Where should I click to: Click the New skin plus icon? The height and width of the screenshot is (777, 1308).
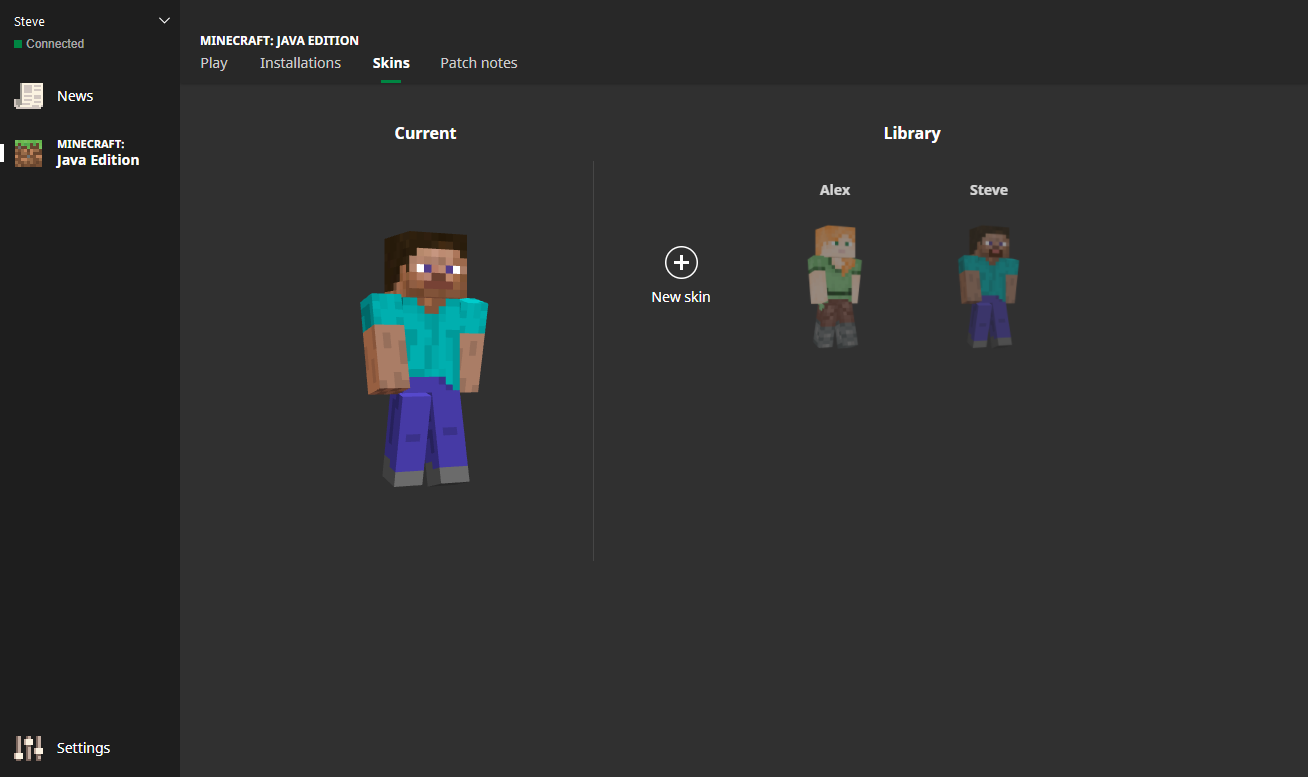tap(681, 262)
